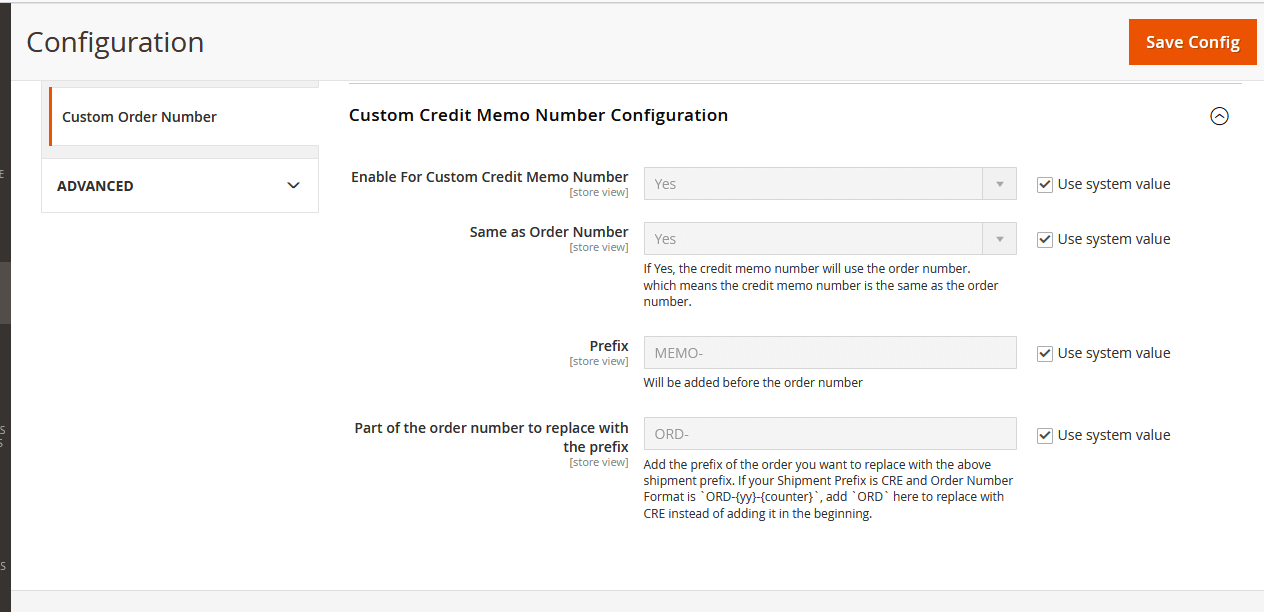Uncheck system value for Same as Order Number
The image size is (1264, 612).
pyautogui.click(x=1045, y=240)
